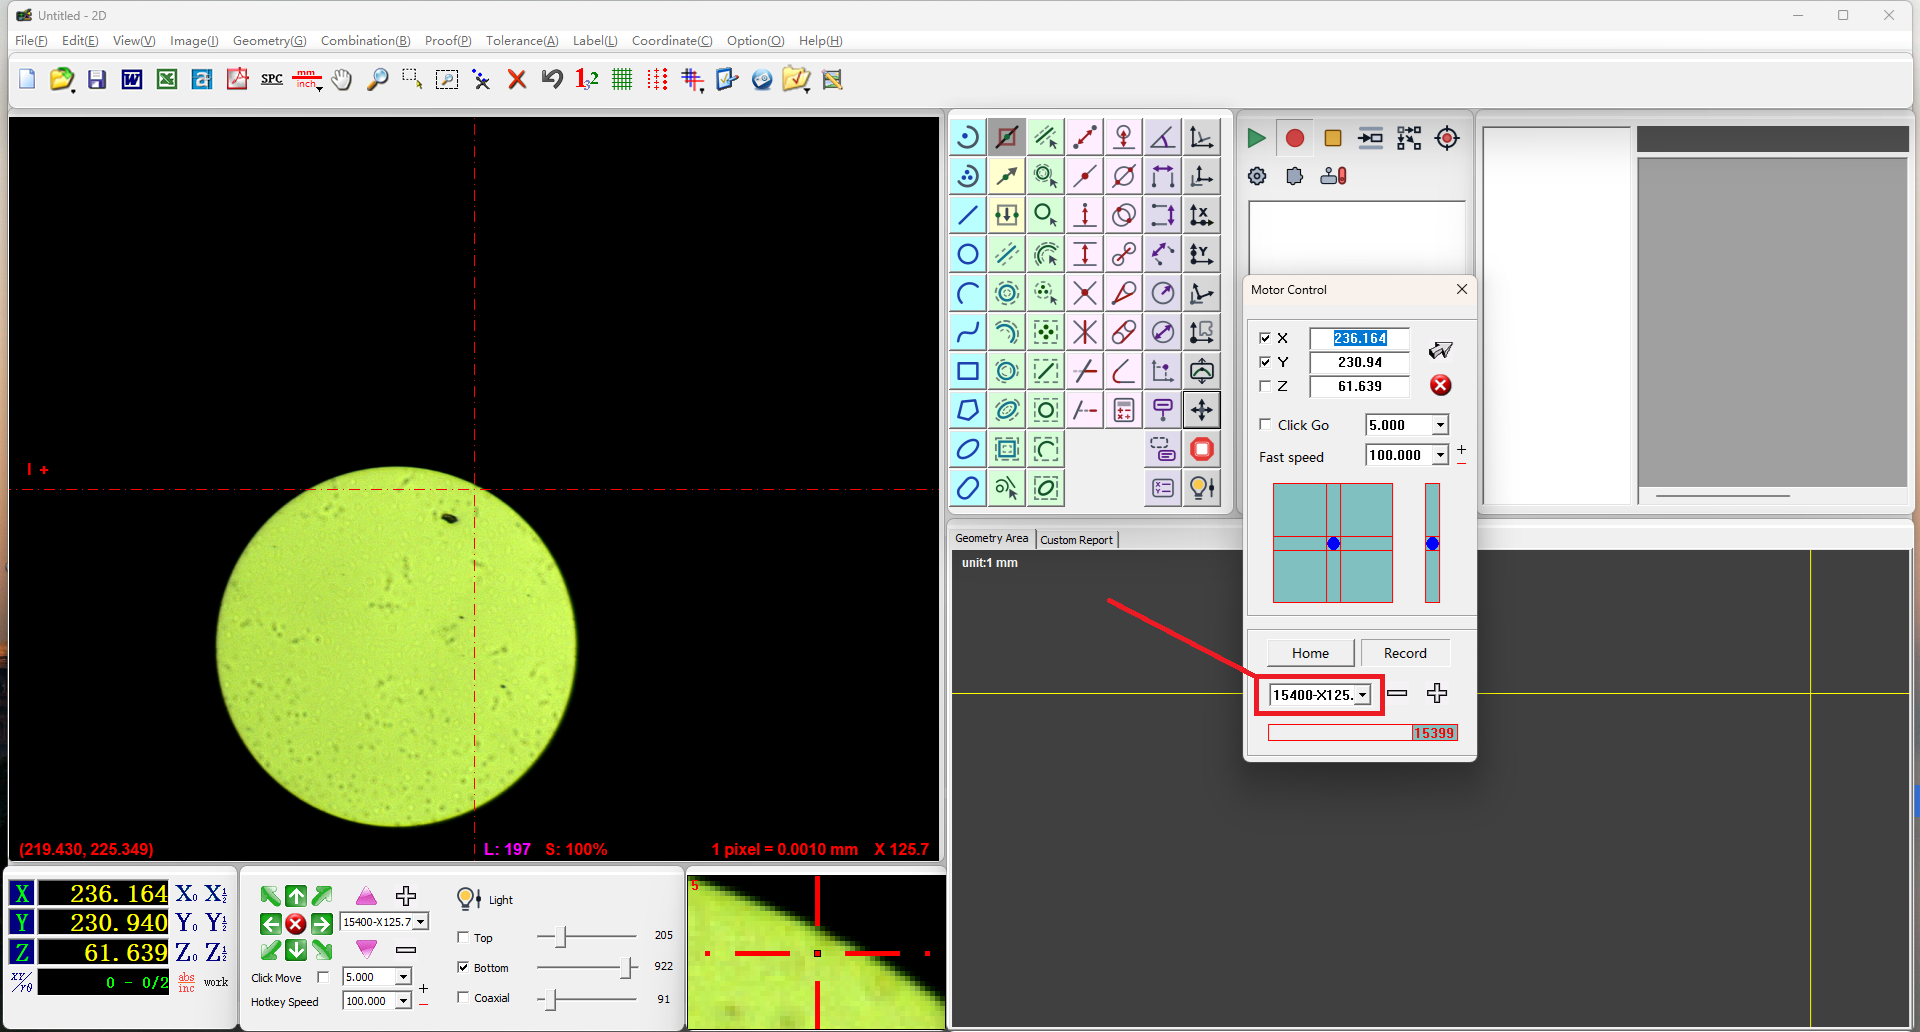The width and height of the screenshot is (1920, 1032).
Task: Click the Record button in Motor Control
Action: pyautogui.click(x=1405, y=653)
